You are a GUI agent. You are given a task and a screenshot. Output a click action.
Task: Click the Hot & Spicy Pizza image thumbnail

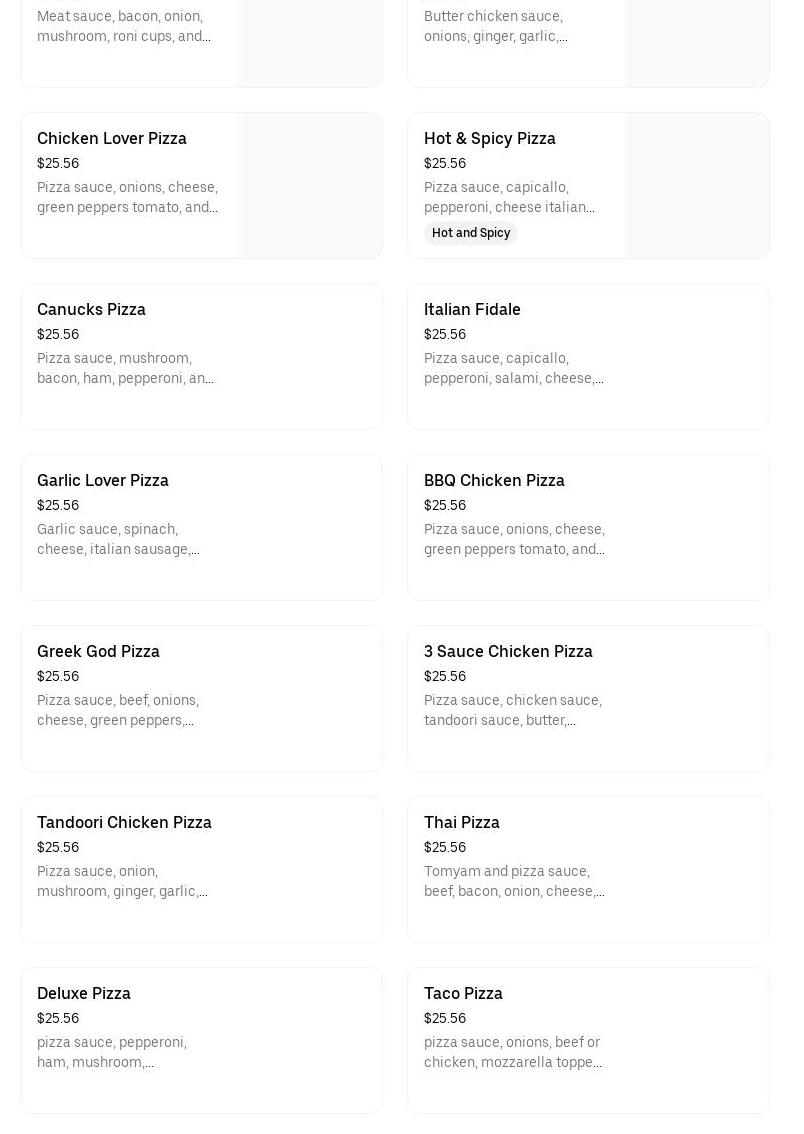pyautogui.click(x=696, y=186)
